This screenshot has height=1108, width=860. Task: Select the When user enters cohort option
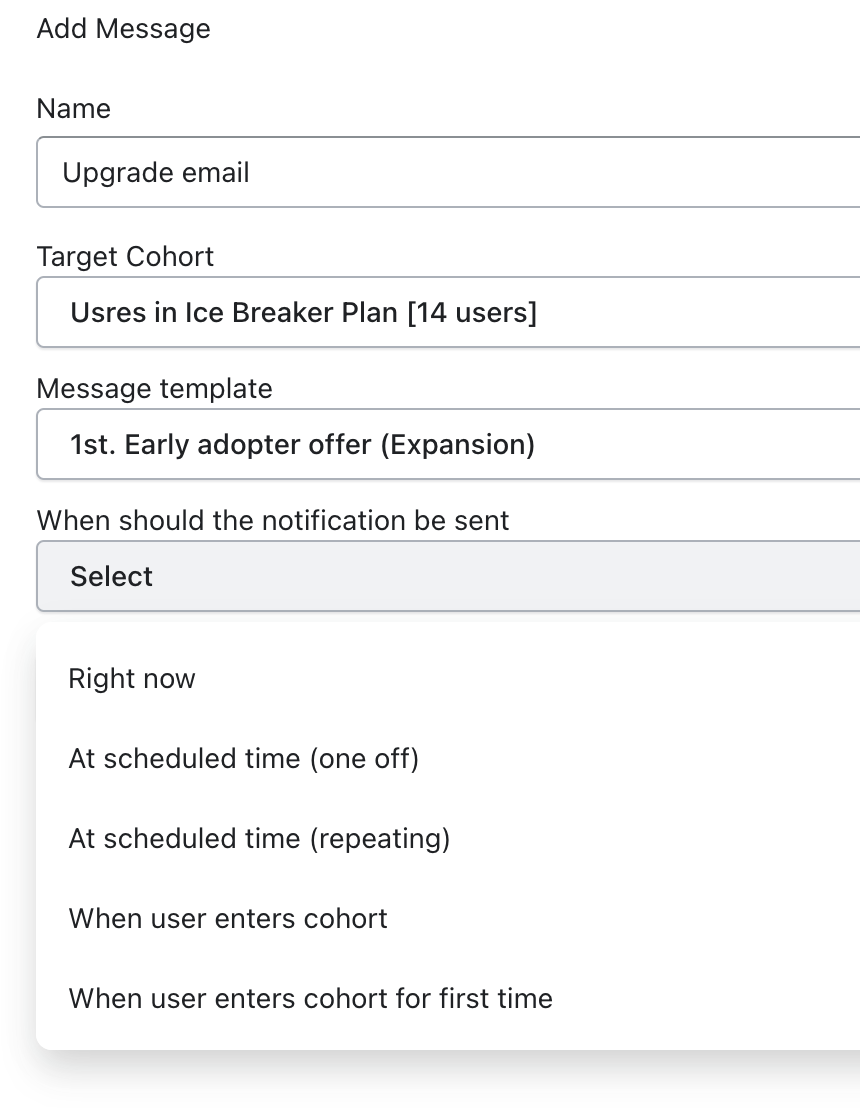[x=228, y=918]
